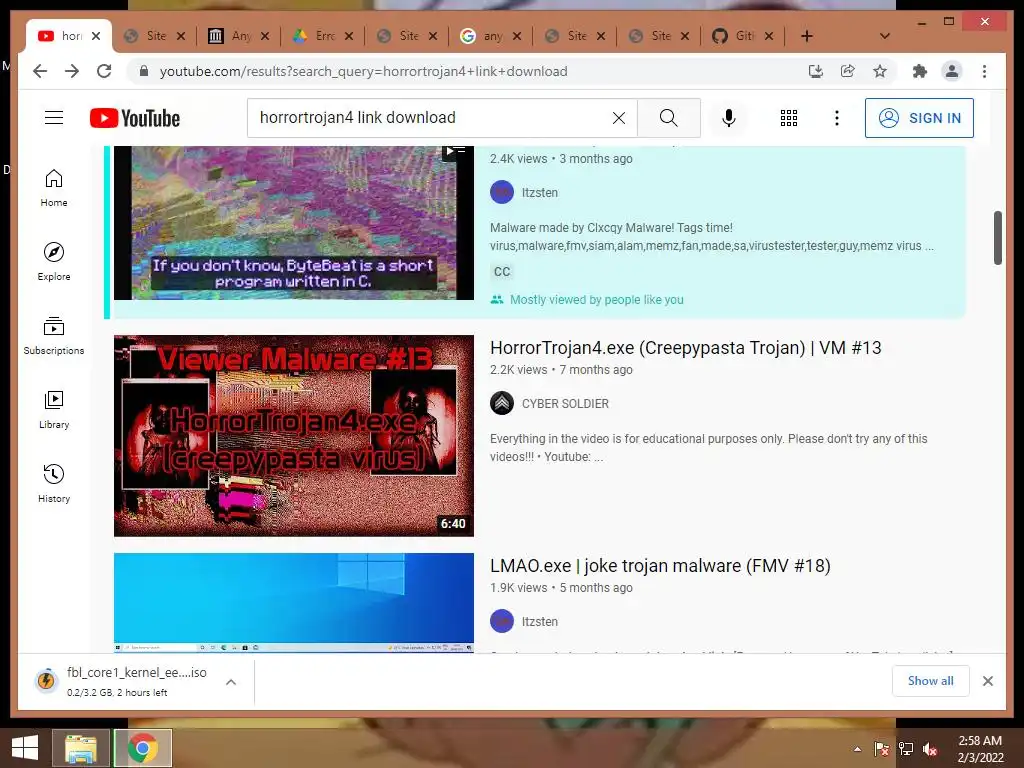Click '2.2K views • 7 months ago' text
Viewport: 1024px width, 768px height.
[561, 370]
